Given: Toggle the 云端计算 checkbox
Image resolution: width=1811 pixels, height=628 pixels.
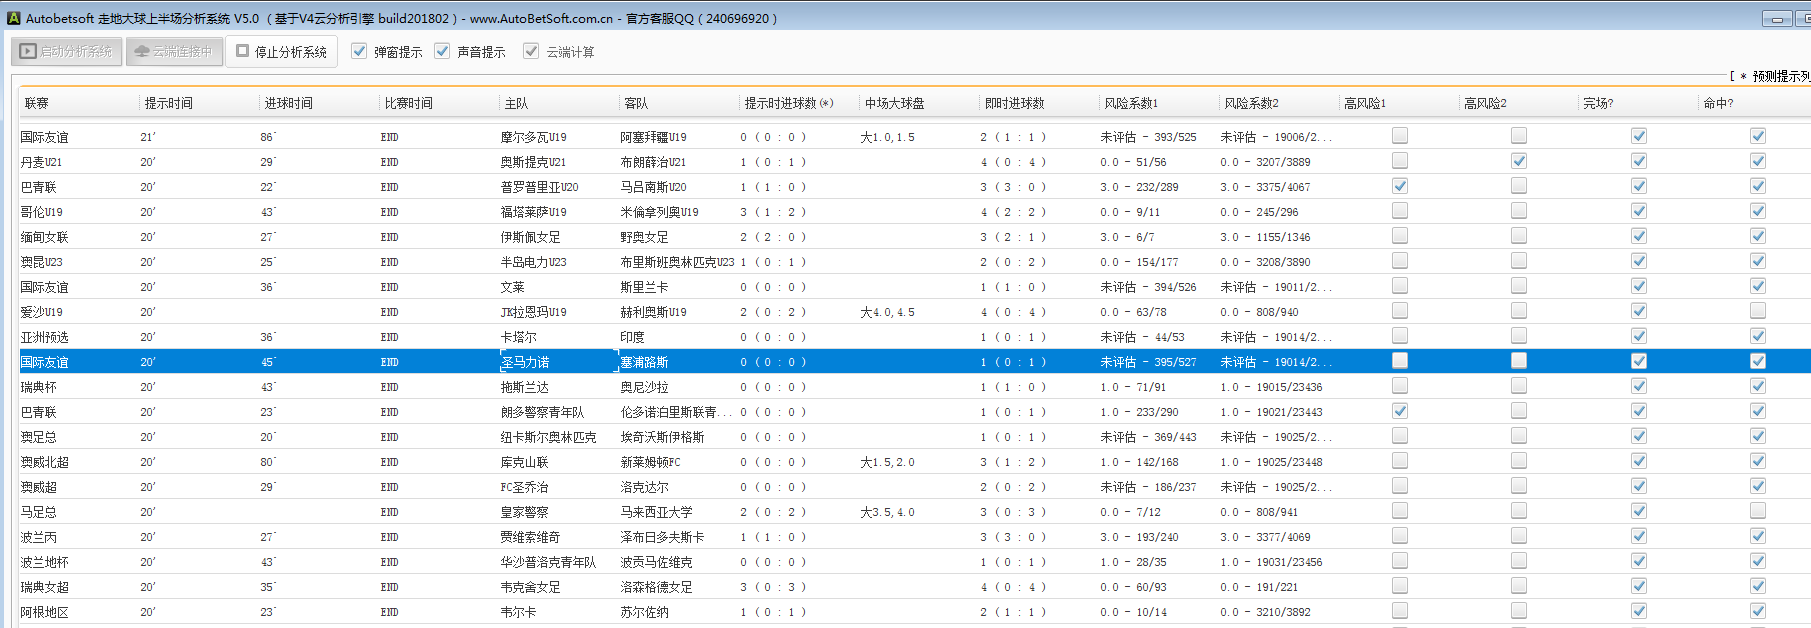Looking at the screenshot, I should pyautogui.click(x=531, y=51).
